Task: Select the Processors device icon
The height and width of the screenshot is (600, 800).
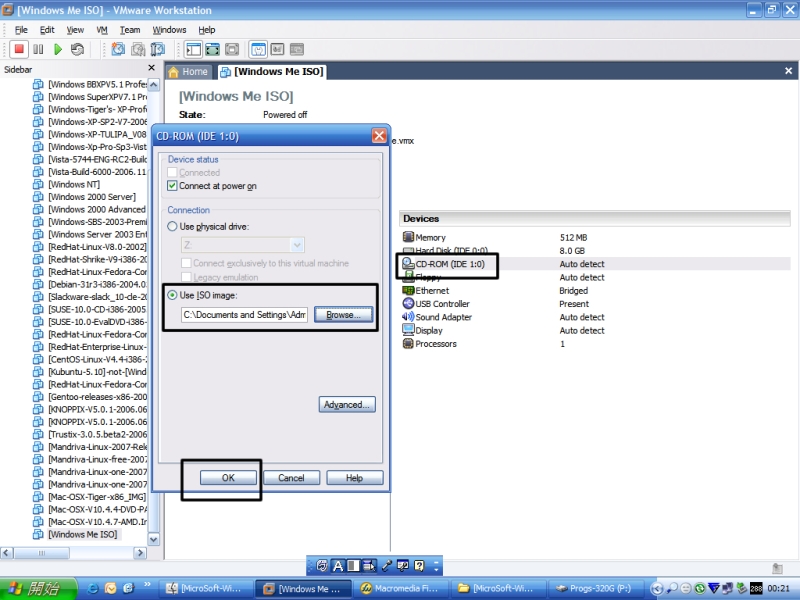Action: [408, 343]
